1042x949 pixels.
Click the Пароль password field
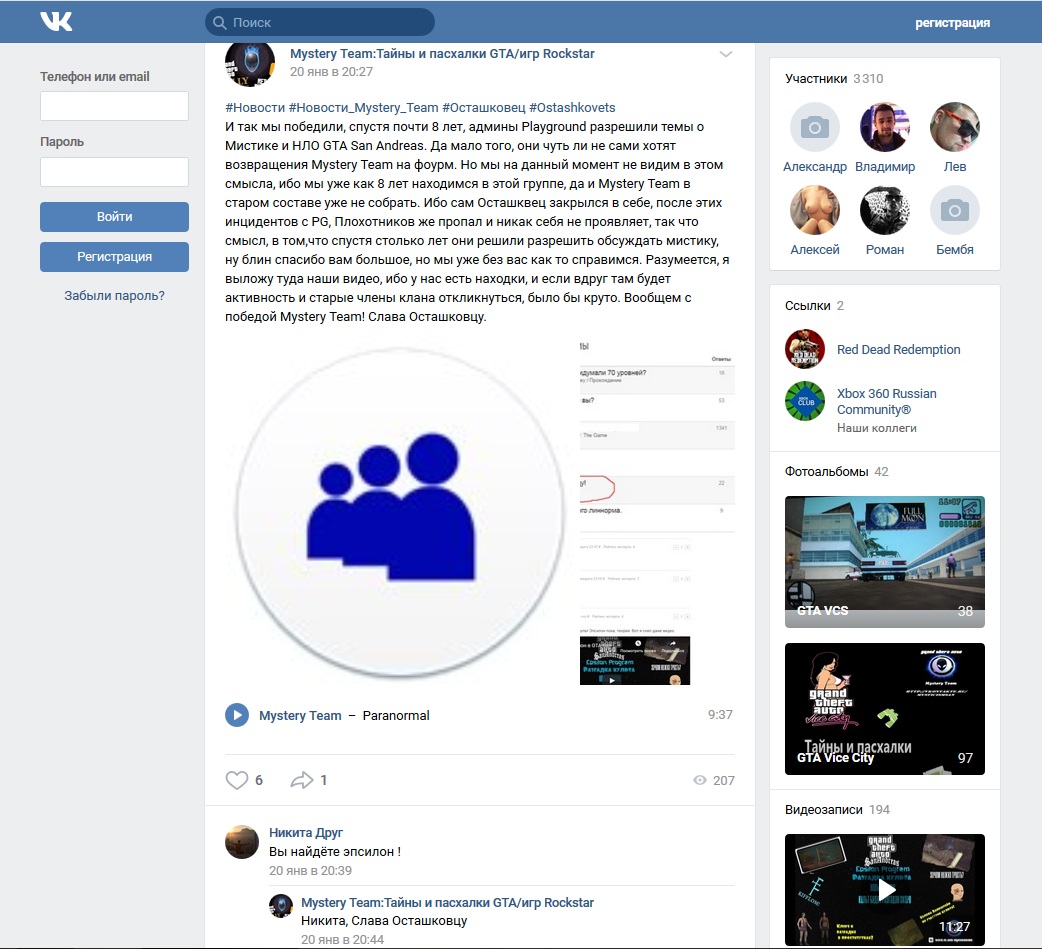(114, 172)
